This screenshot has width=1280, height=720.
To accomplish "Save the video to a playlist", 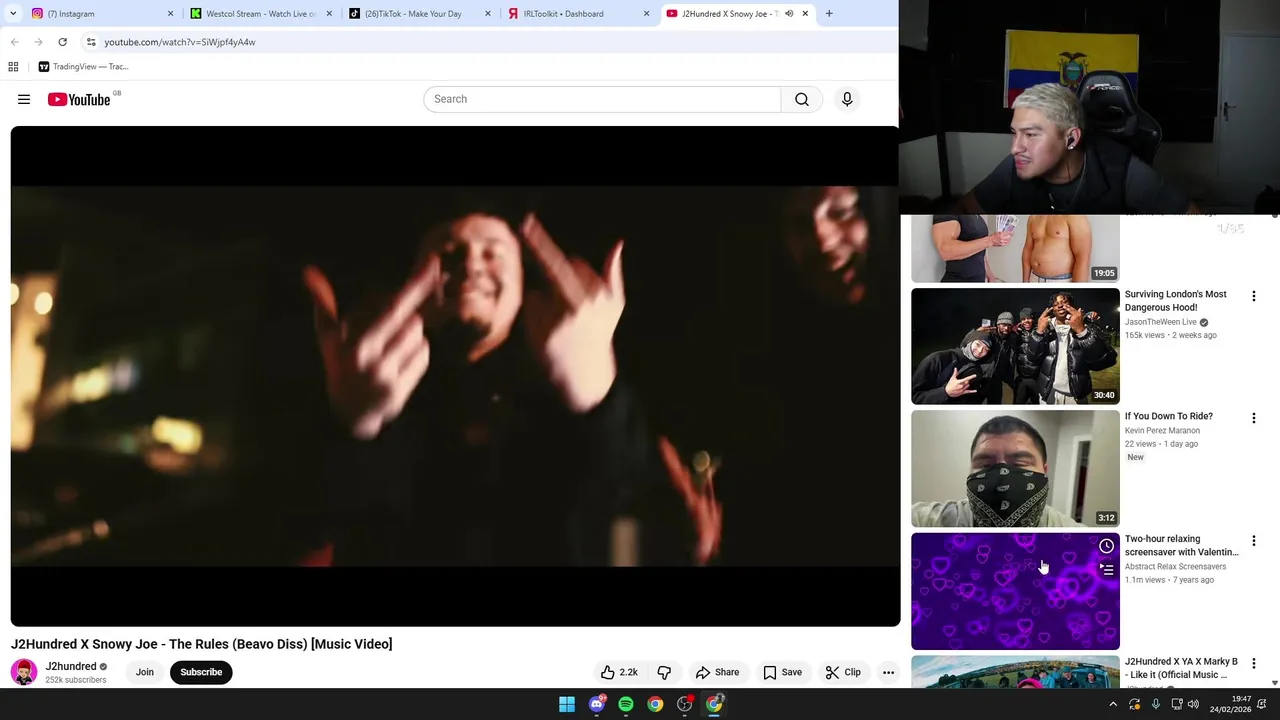I will click(782, 672).
